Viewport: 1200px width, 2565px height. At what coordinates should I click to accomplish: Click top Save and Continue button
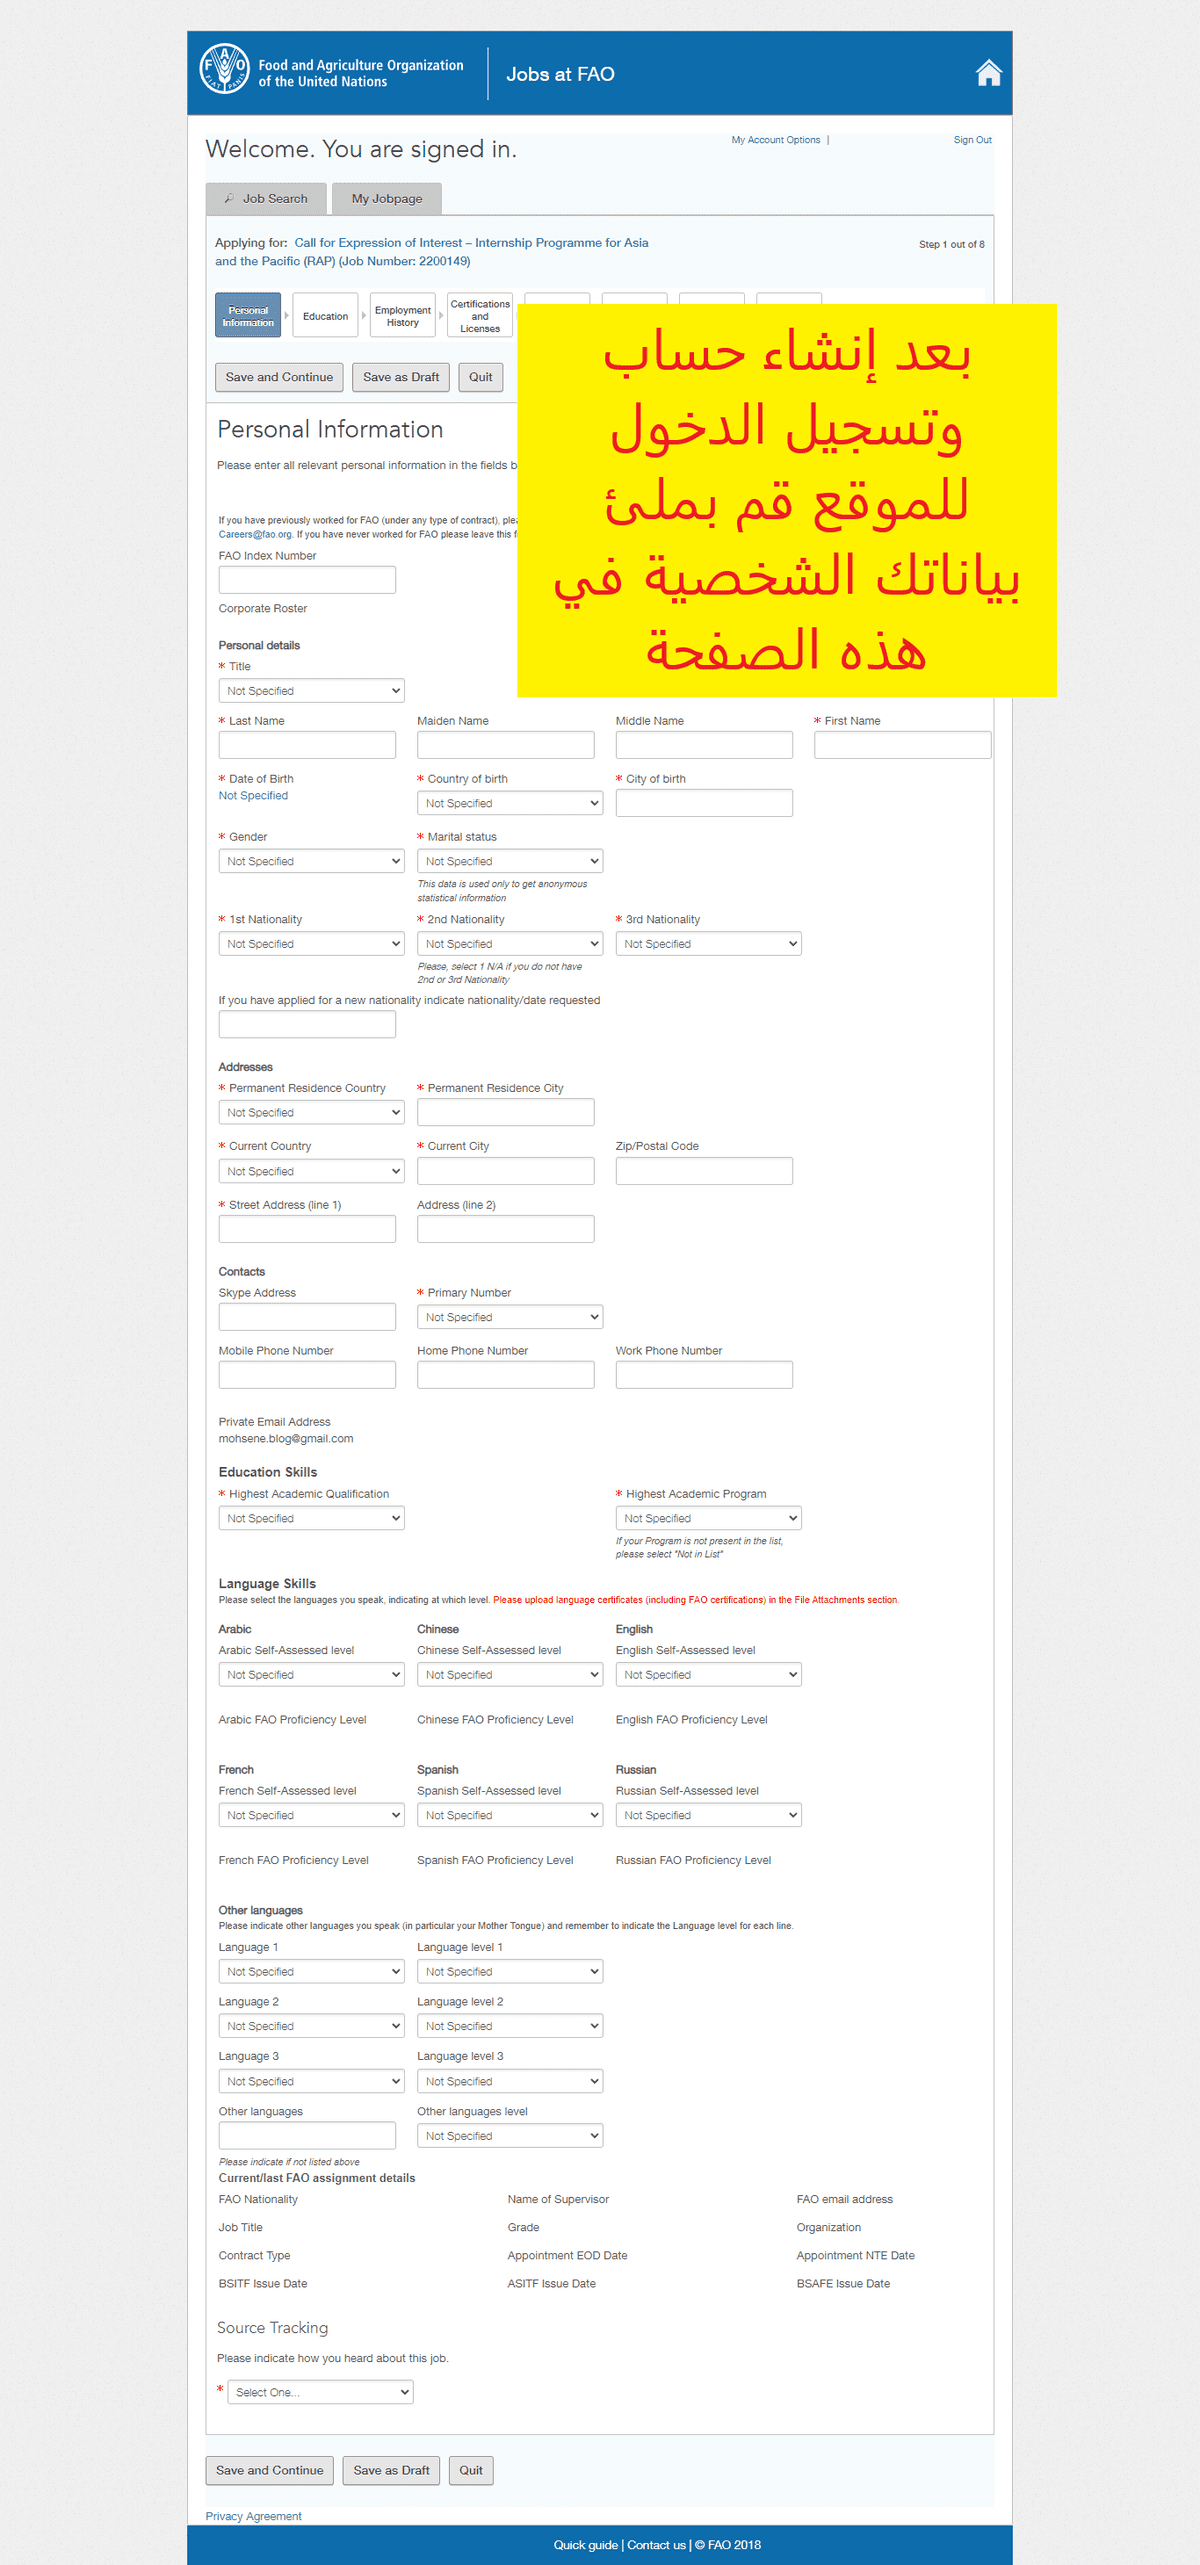[279, 377]
